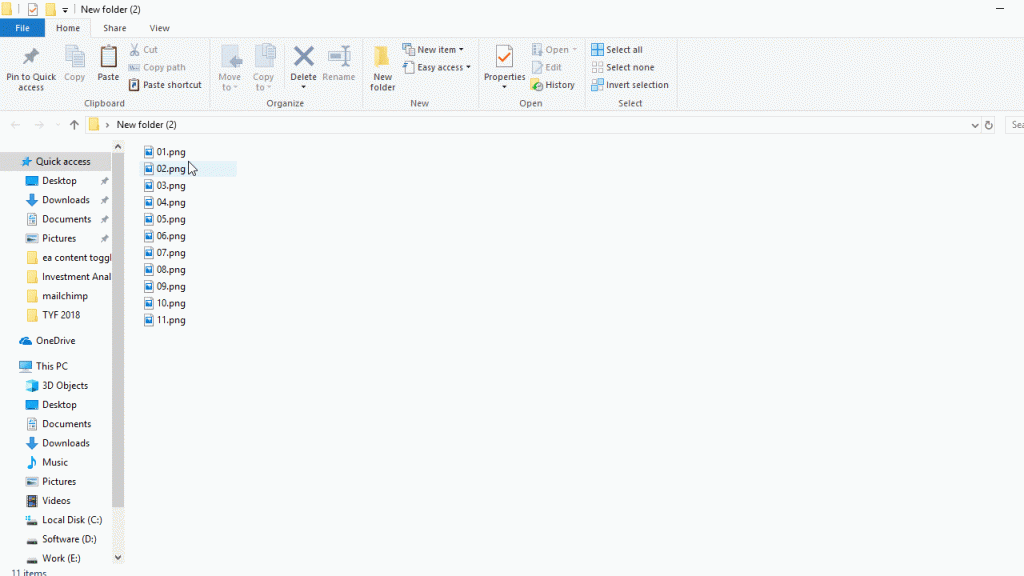Click the Up directory arrow

pyautogui.click(x=74, y=125)
